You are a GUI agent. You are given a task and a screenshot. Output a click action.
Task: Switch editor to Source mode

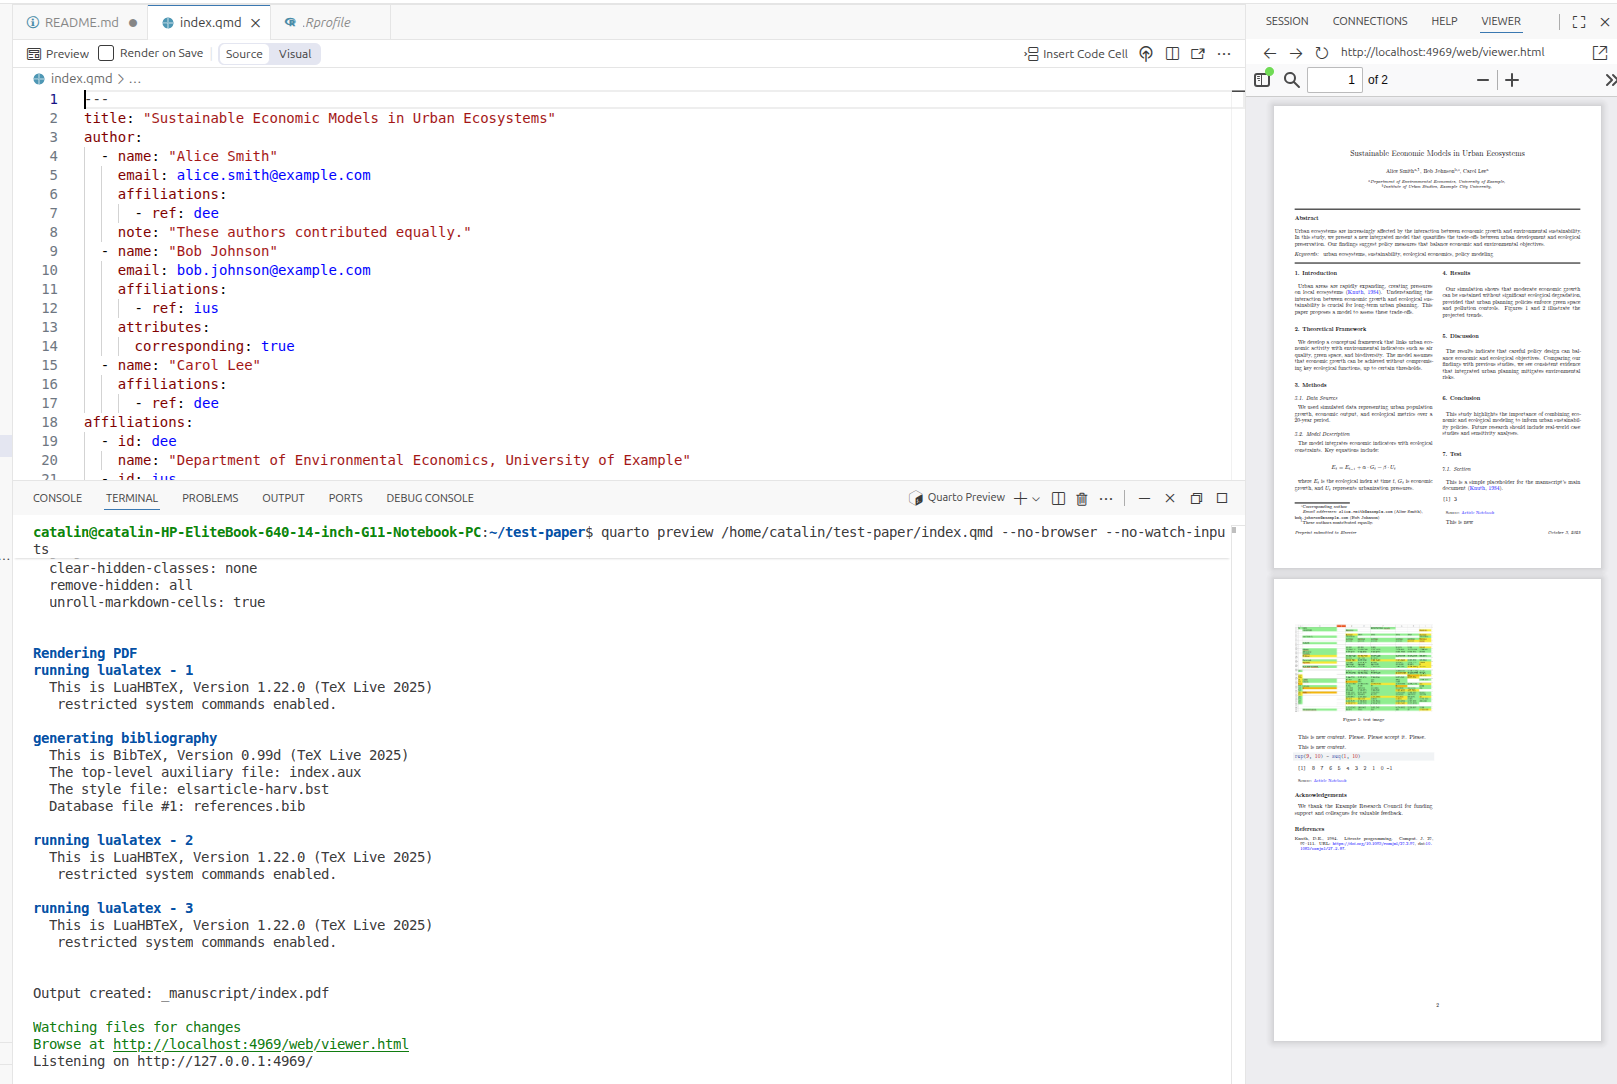244,54
